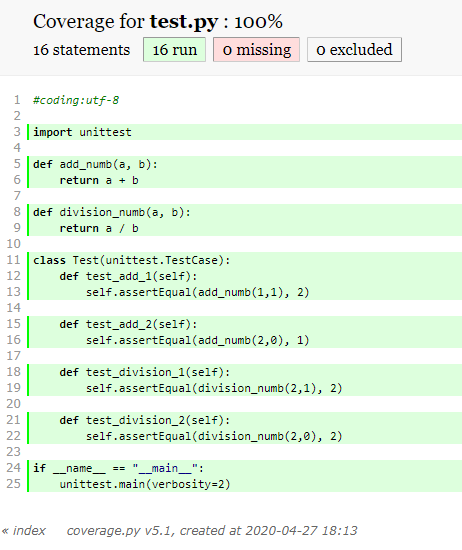Click the 'def test_division_1(self):' line
The image size is (462, 550).
[x=245, y=372]
